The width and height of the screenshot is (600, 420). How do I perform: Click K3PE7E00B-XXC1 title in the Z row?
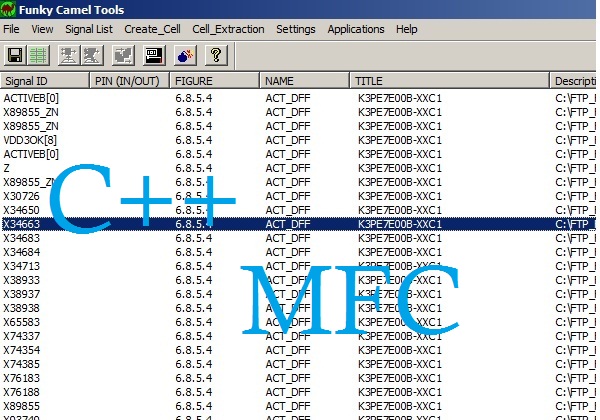tap(400, 168)
